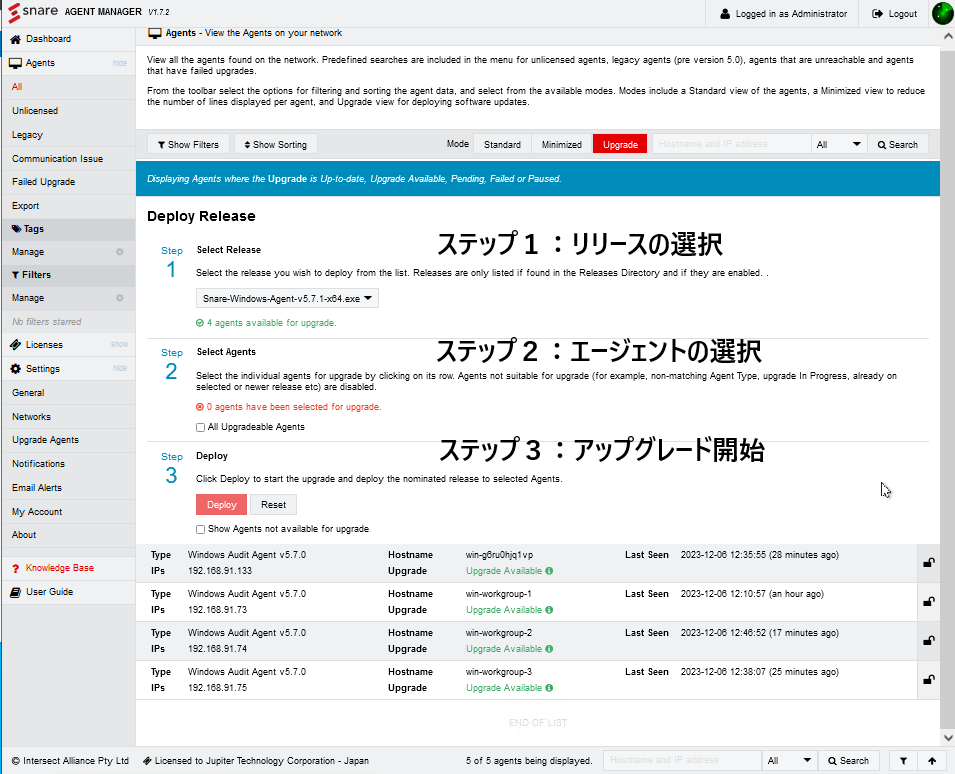Click the Agents monitor icon in sidebar
Image resolution: width=955 pixels, height=774 pixels.
(x=15, y=63)
